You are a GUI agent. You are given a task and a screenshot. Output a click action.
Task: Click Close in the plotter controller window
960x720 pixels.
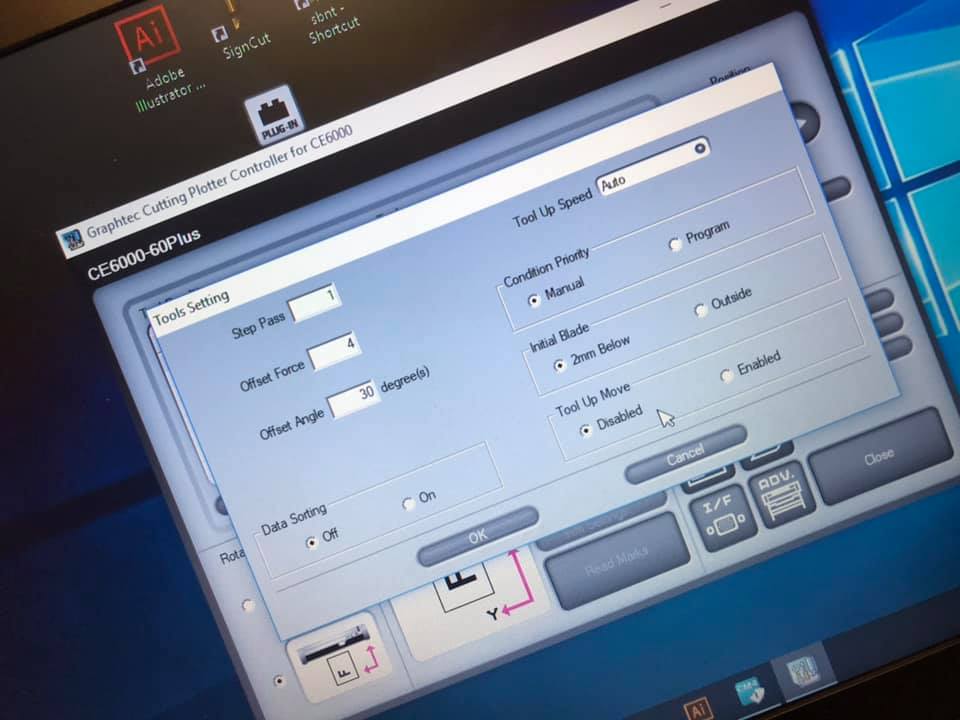(x=880, y=456)
